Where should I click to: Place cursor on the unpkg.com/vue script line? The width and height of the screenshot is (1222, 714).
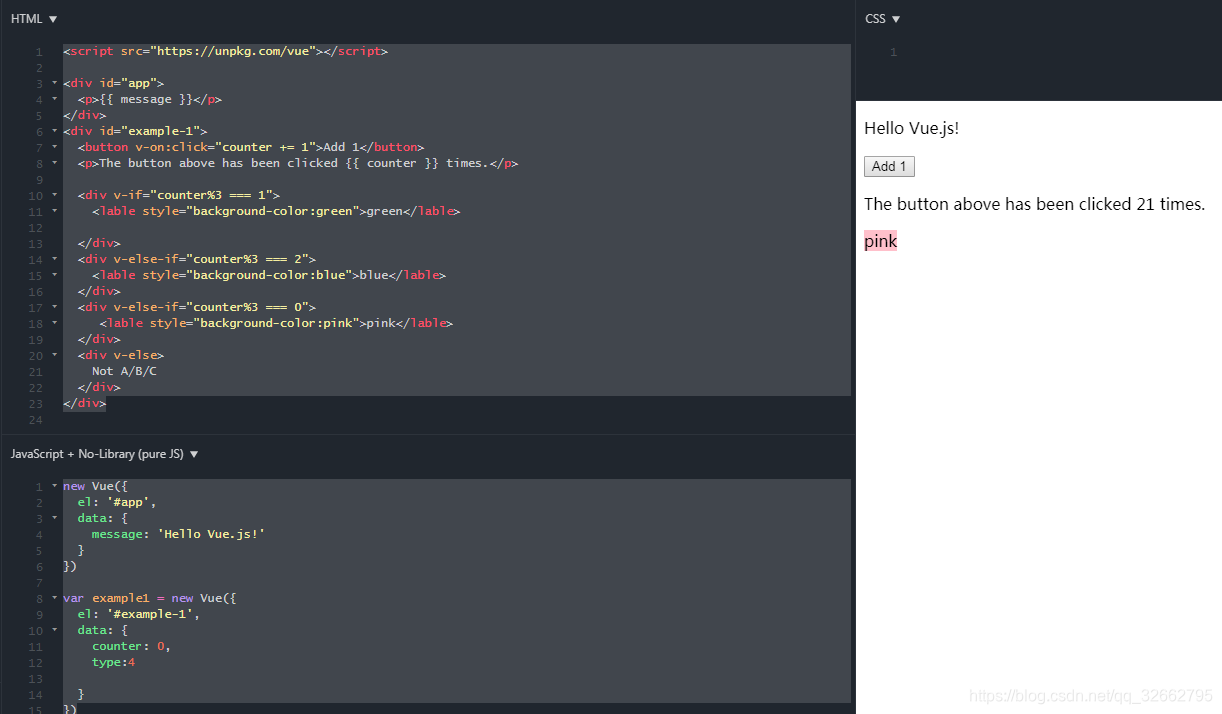225,51
